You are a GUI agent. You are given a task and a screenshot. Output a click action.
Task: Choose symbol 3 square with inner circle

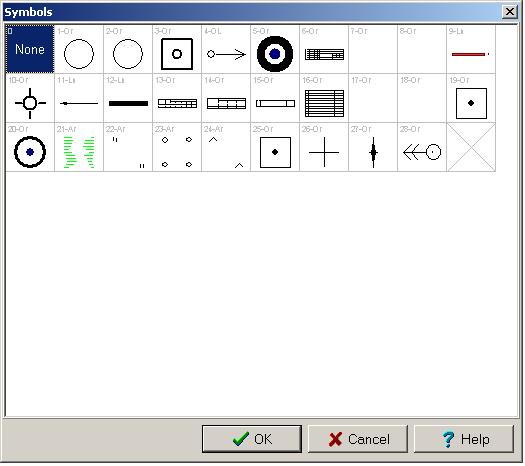coord(177,49)
